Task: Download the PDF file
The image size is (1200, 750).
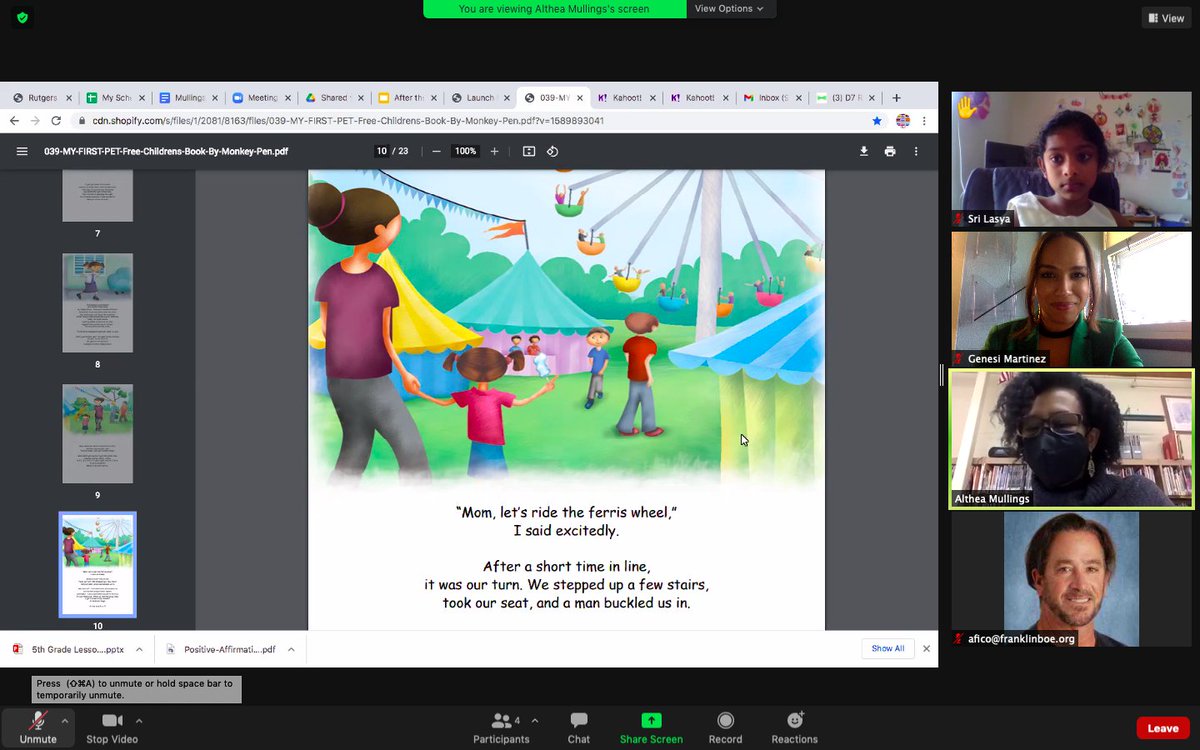Action: coord(864,151)
